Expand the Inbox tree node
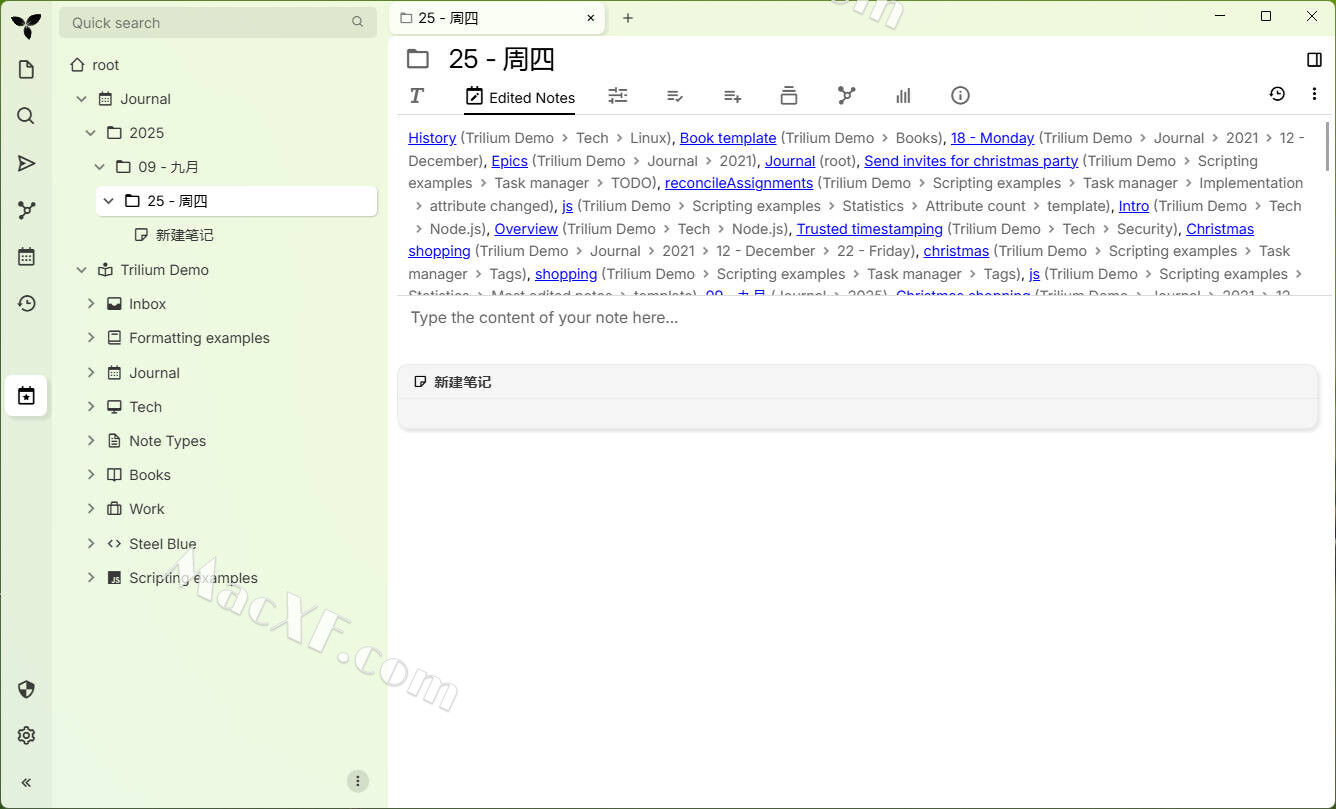1336x809 pixels. pyautogui.click(x=91, y=304)
